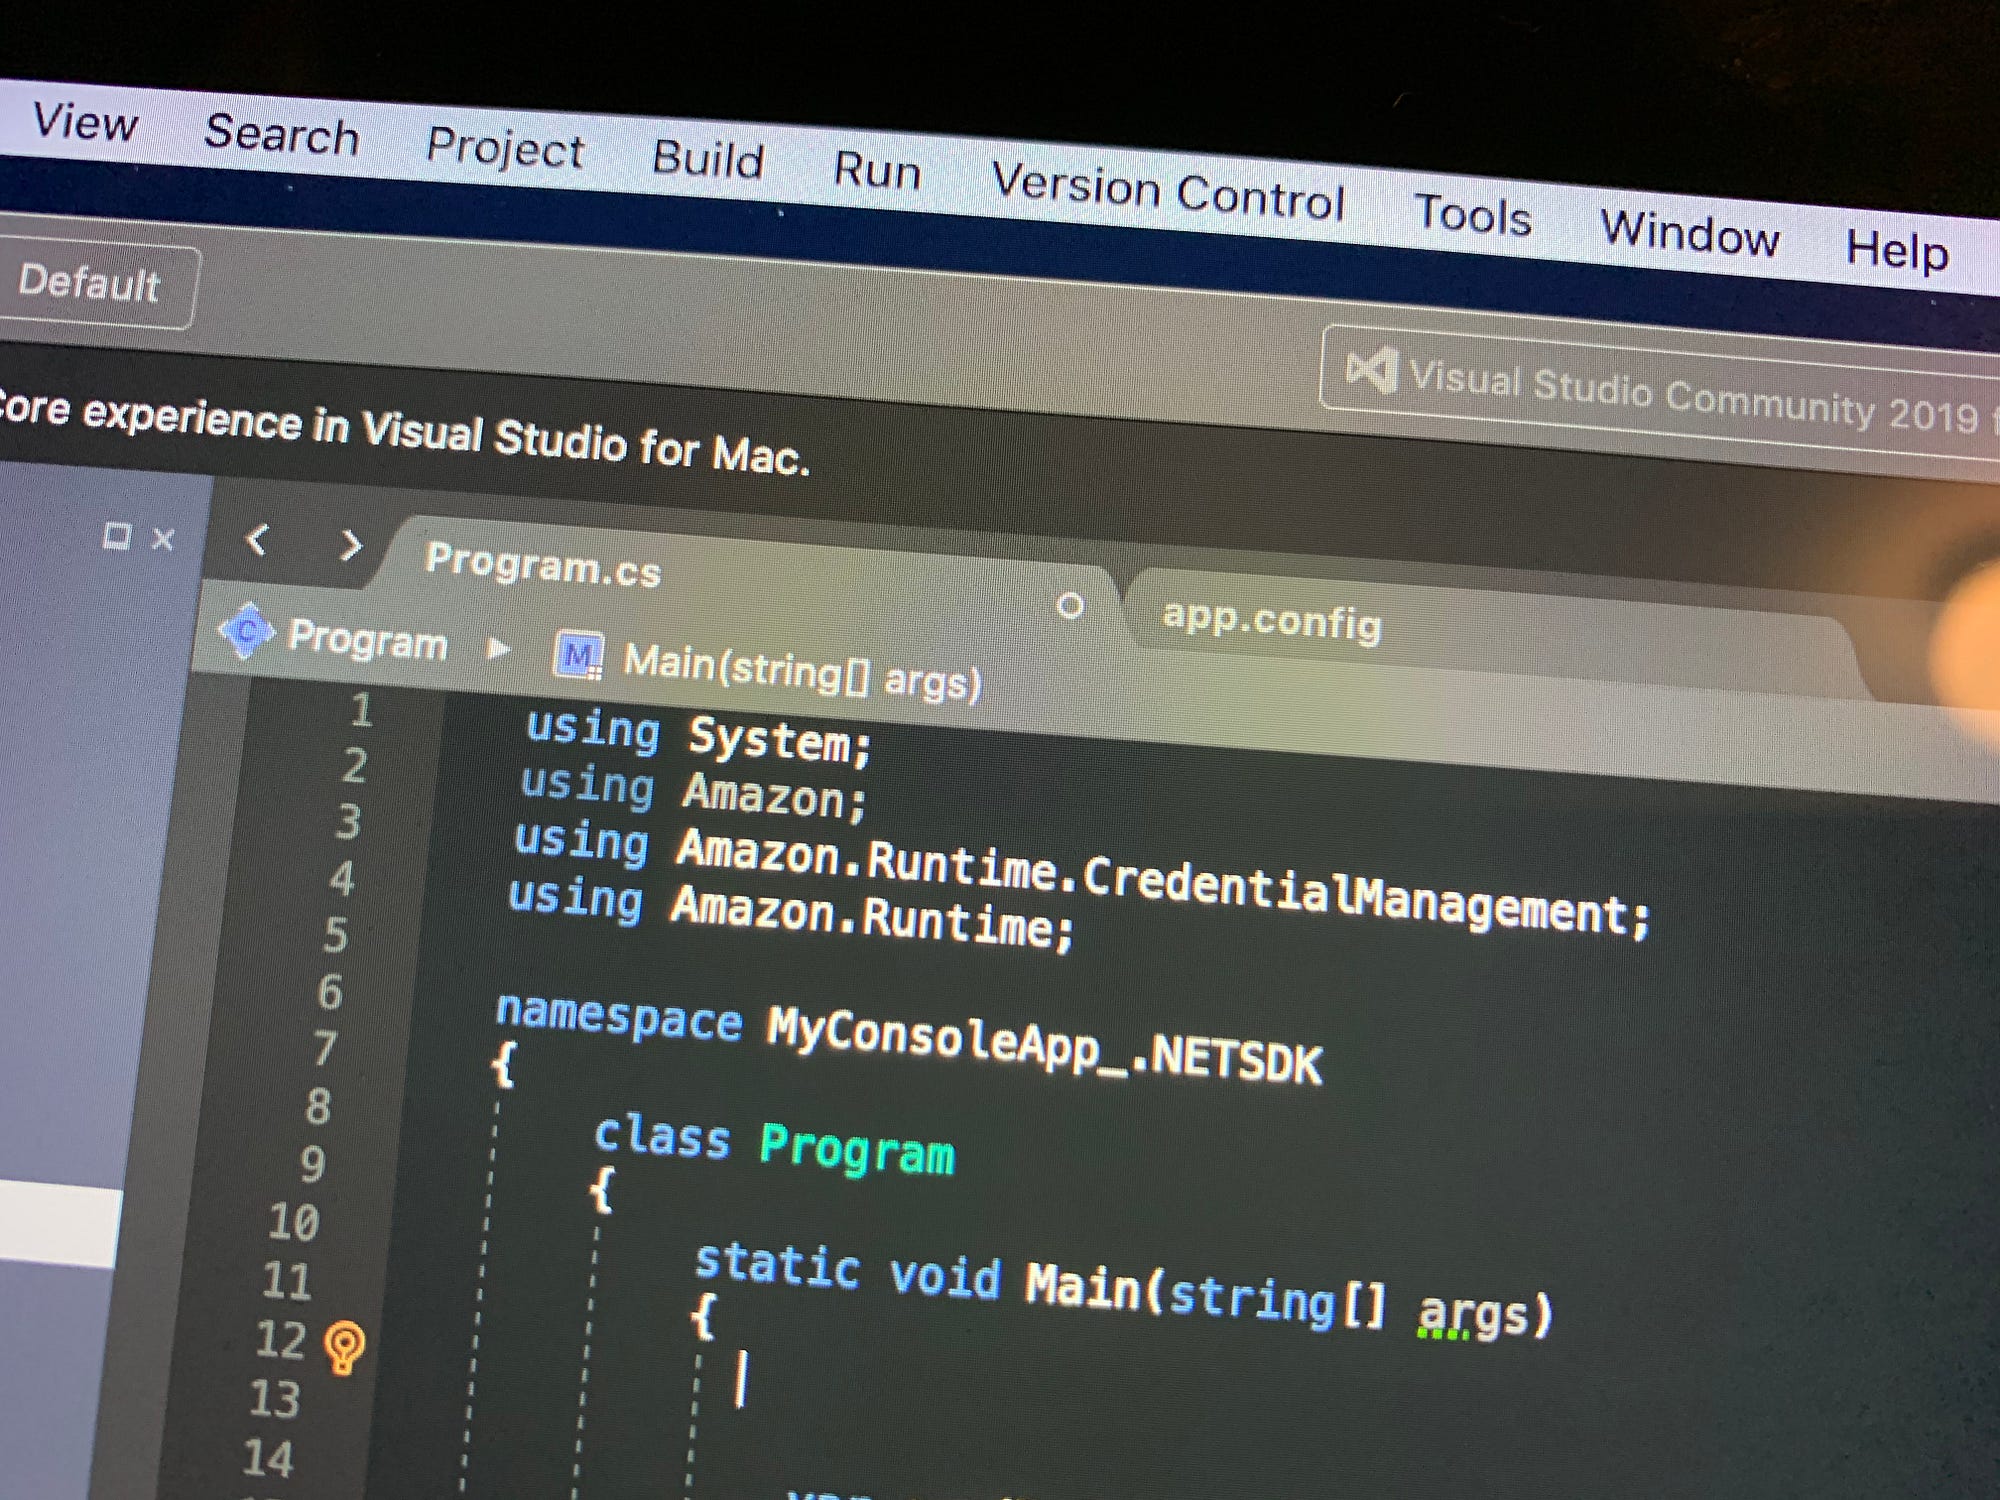
Task: Open the View menu
Action: (84, 122)
